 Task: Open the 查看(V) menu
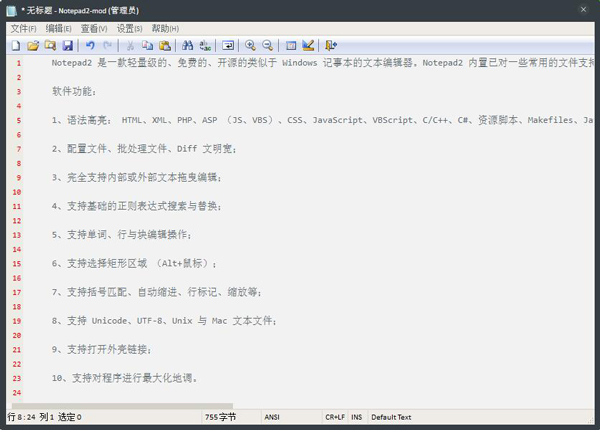[x=94, y=28]
